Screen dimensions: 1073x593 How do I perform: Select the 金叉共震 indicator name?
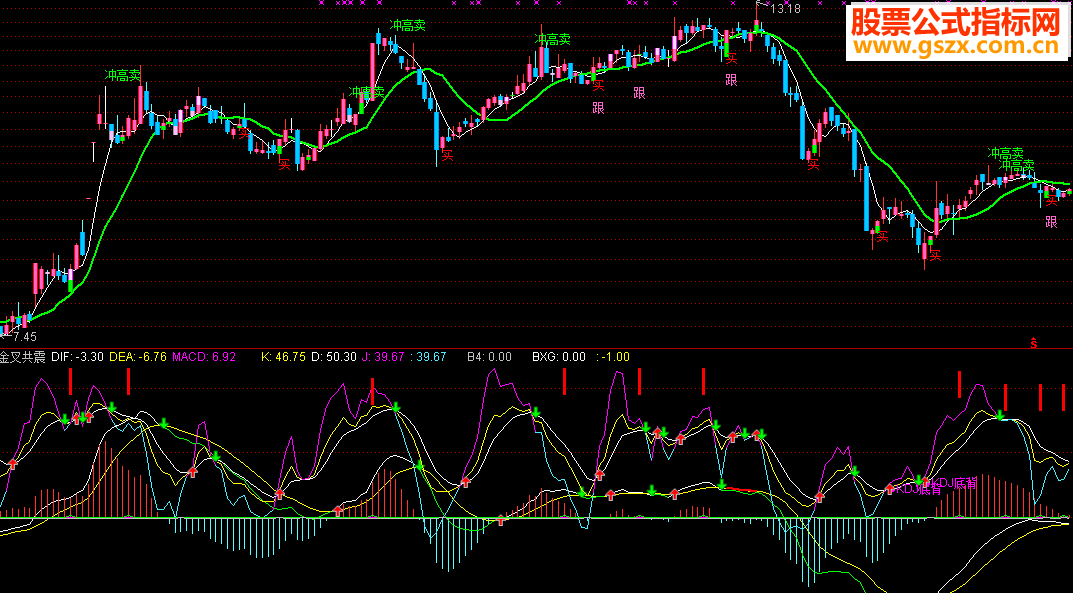coord(23,356)
